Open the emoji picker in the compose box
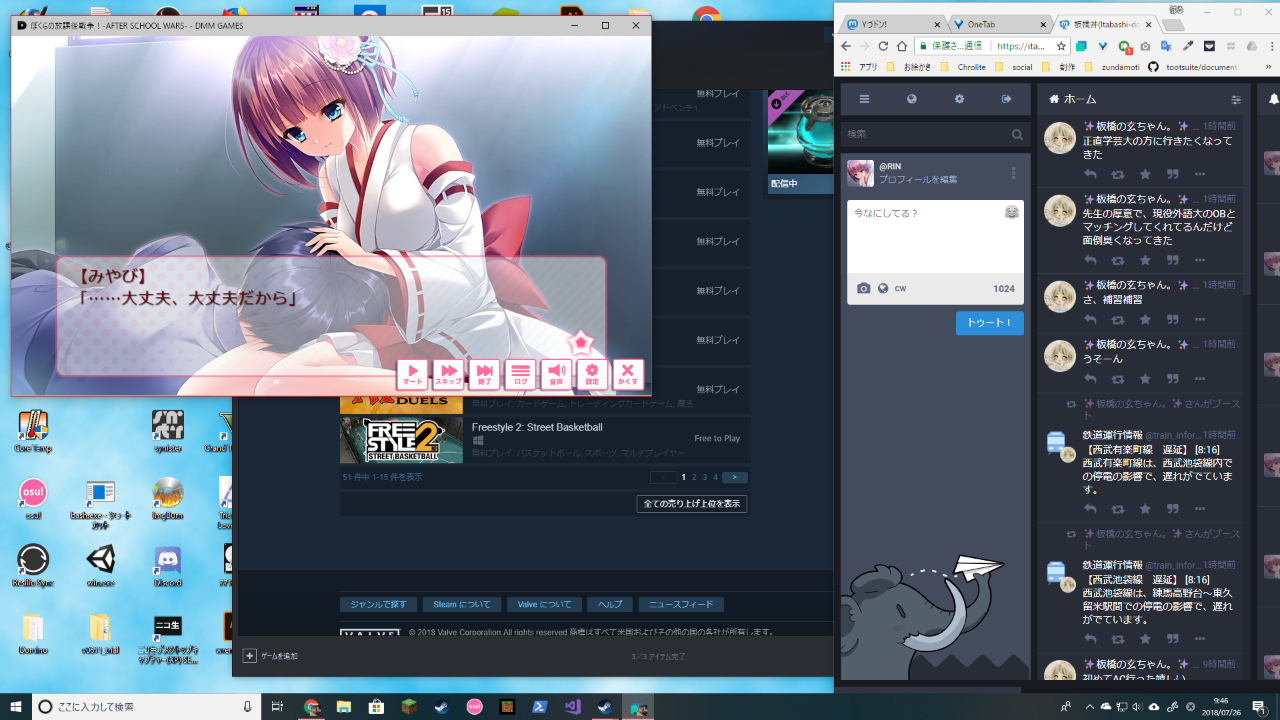 point(1012,212)
